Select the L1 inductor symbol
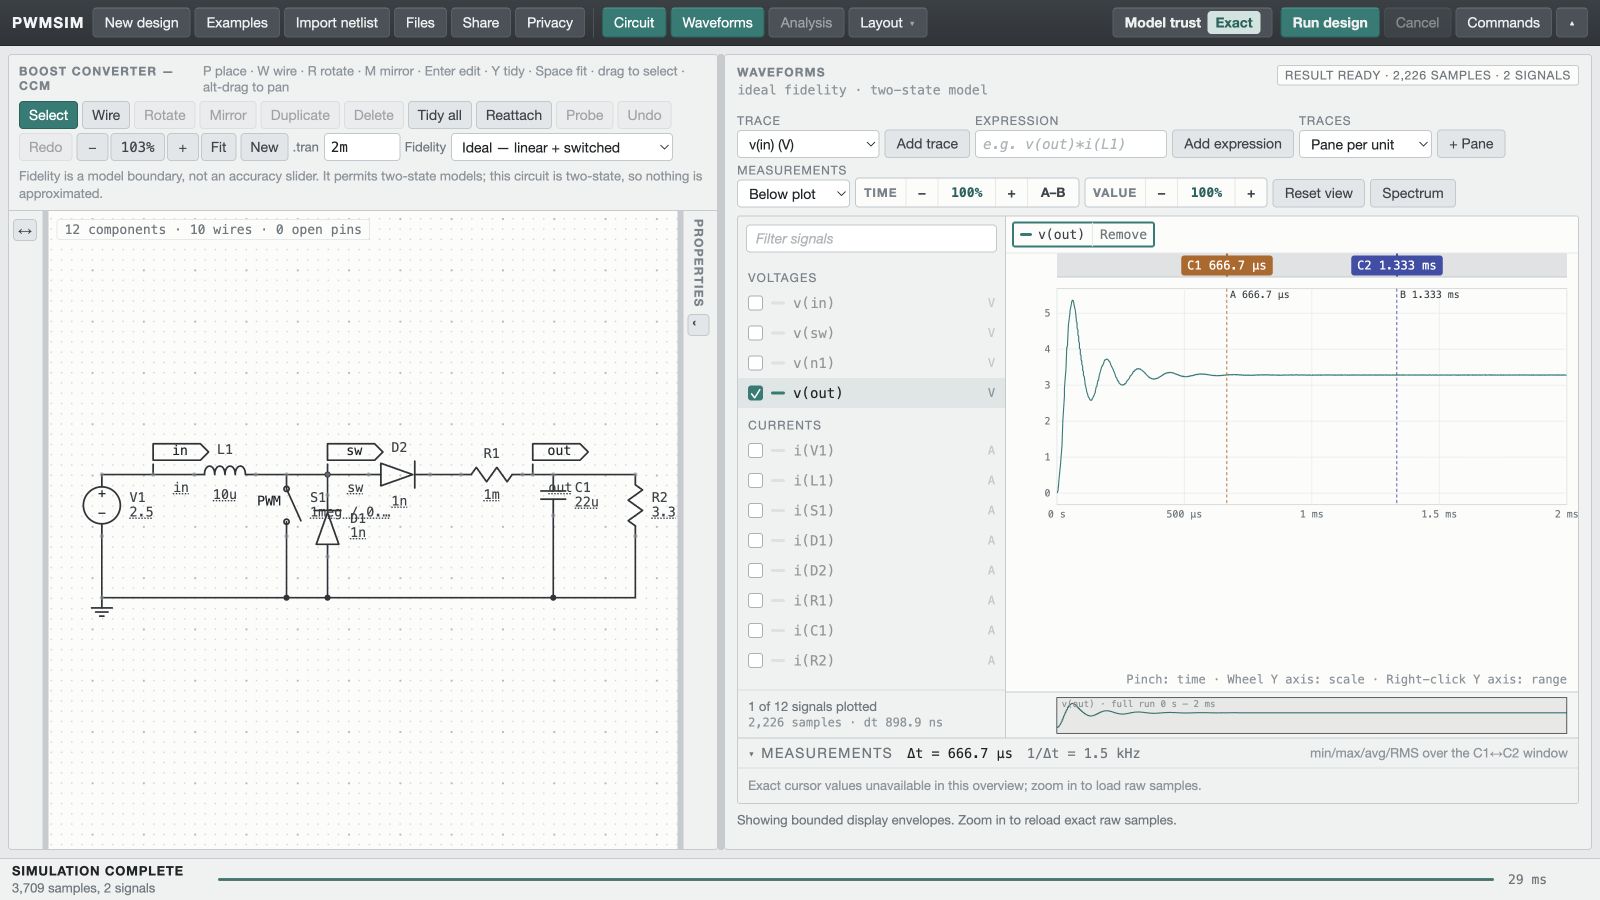The image size is (1600, 900). (x=225, y=471)
